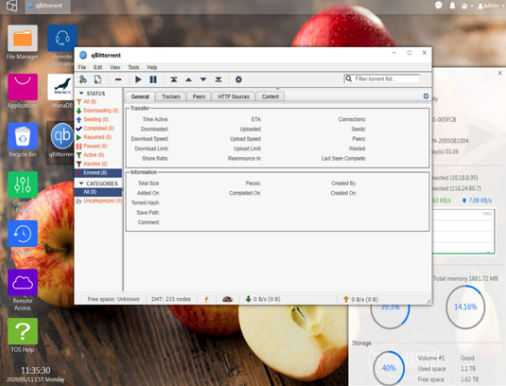Switch to the Trackers tab

click(171, 97)
